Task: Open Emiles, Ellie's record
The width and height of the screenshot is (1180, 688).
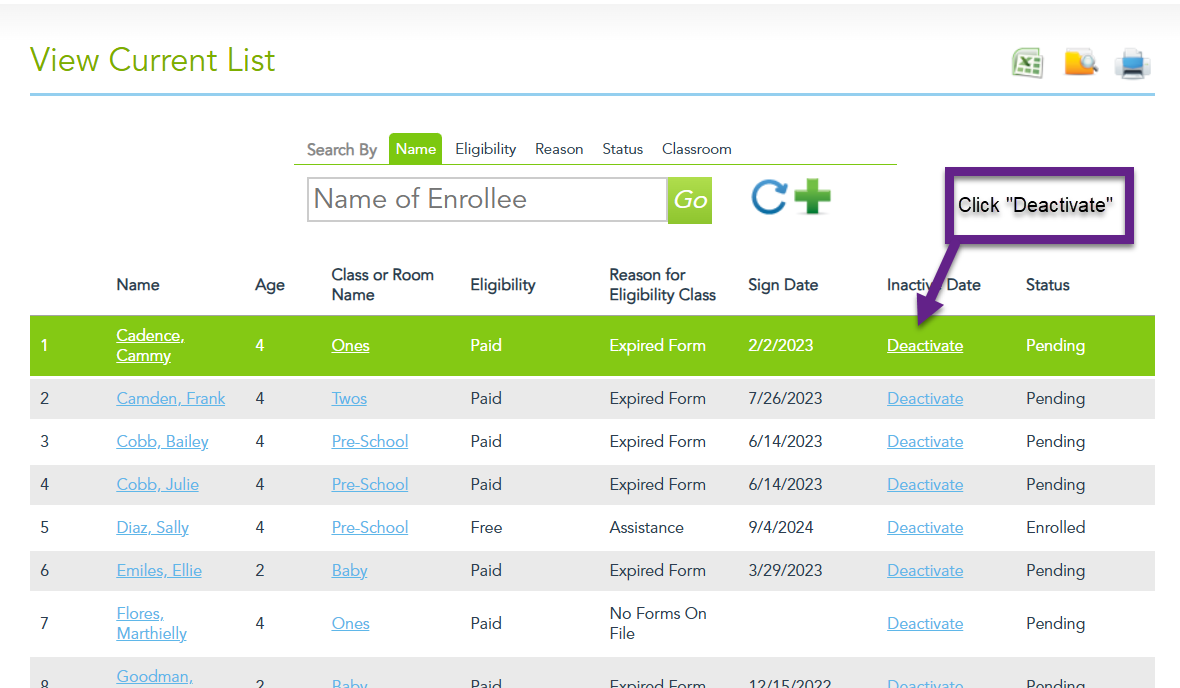Action: pyautogui.click(x=159, y=570)
